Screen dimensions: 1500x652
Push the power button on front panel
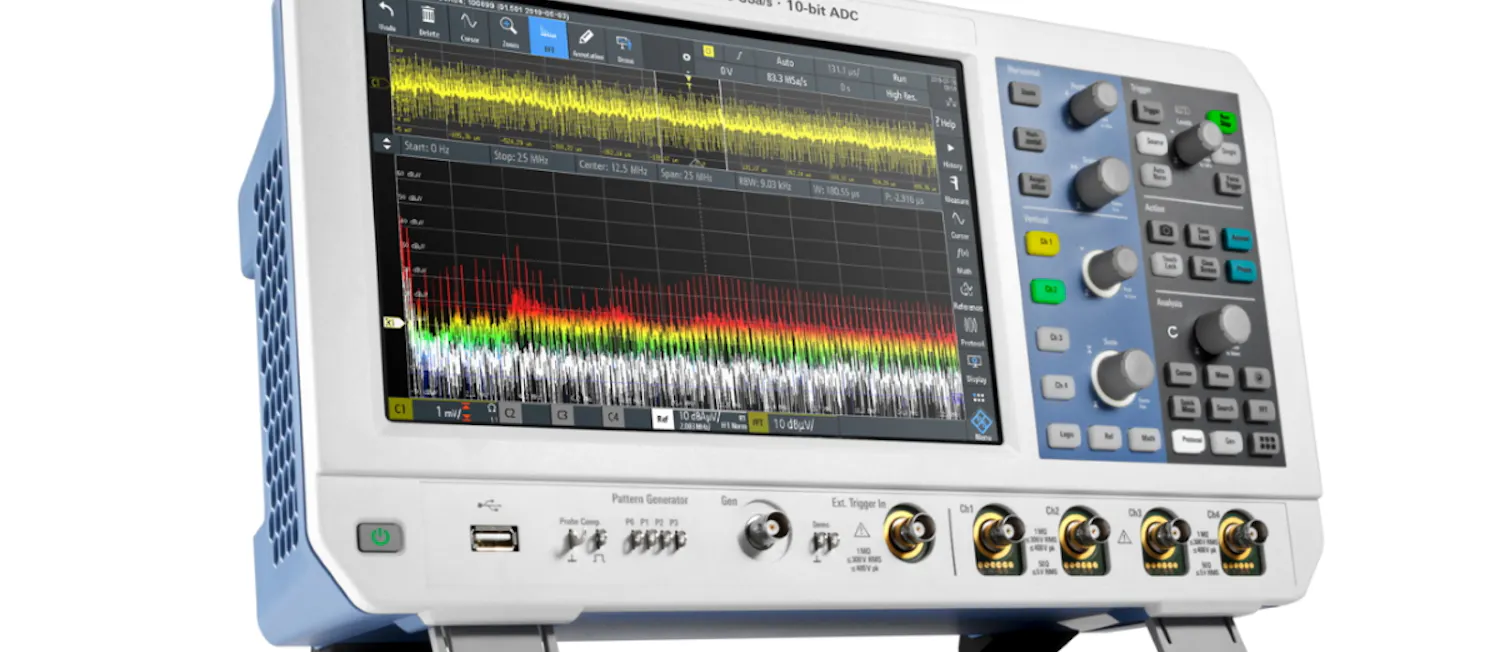click(x=380, y=538)
